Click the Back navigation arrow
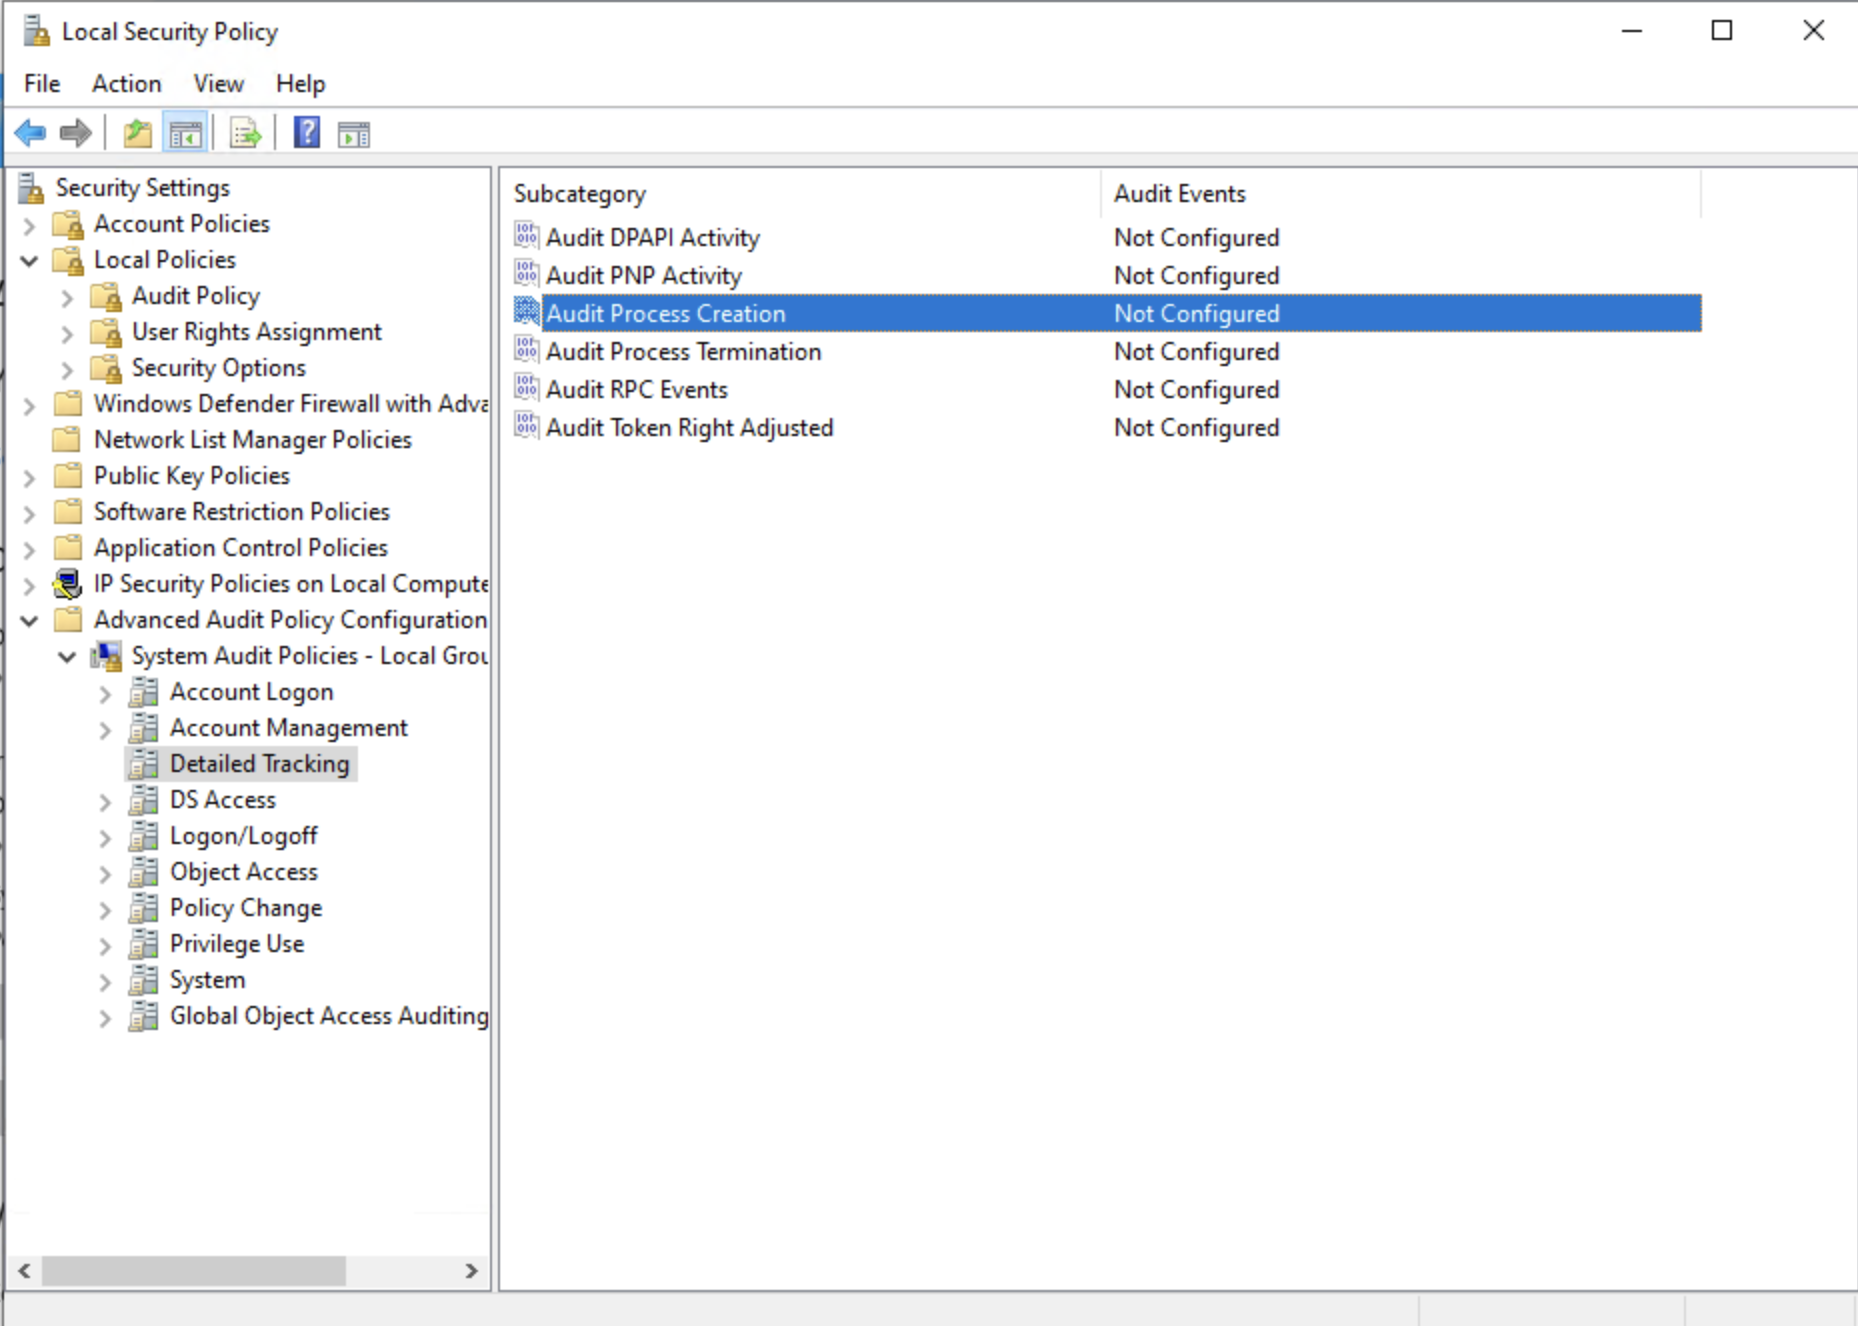The height and width of the screenshot is (1326, 1858). [x=30, y=132]
